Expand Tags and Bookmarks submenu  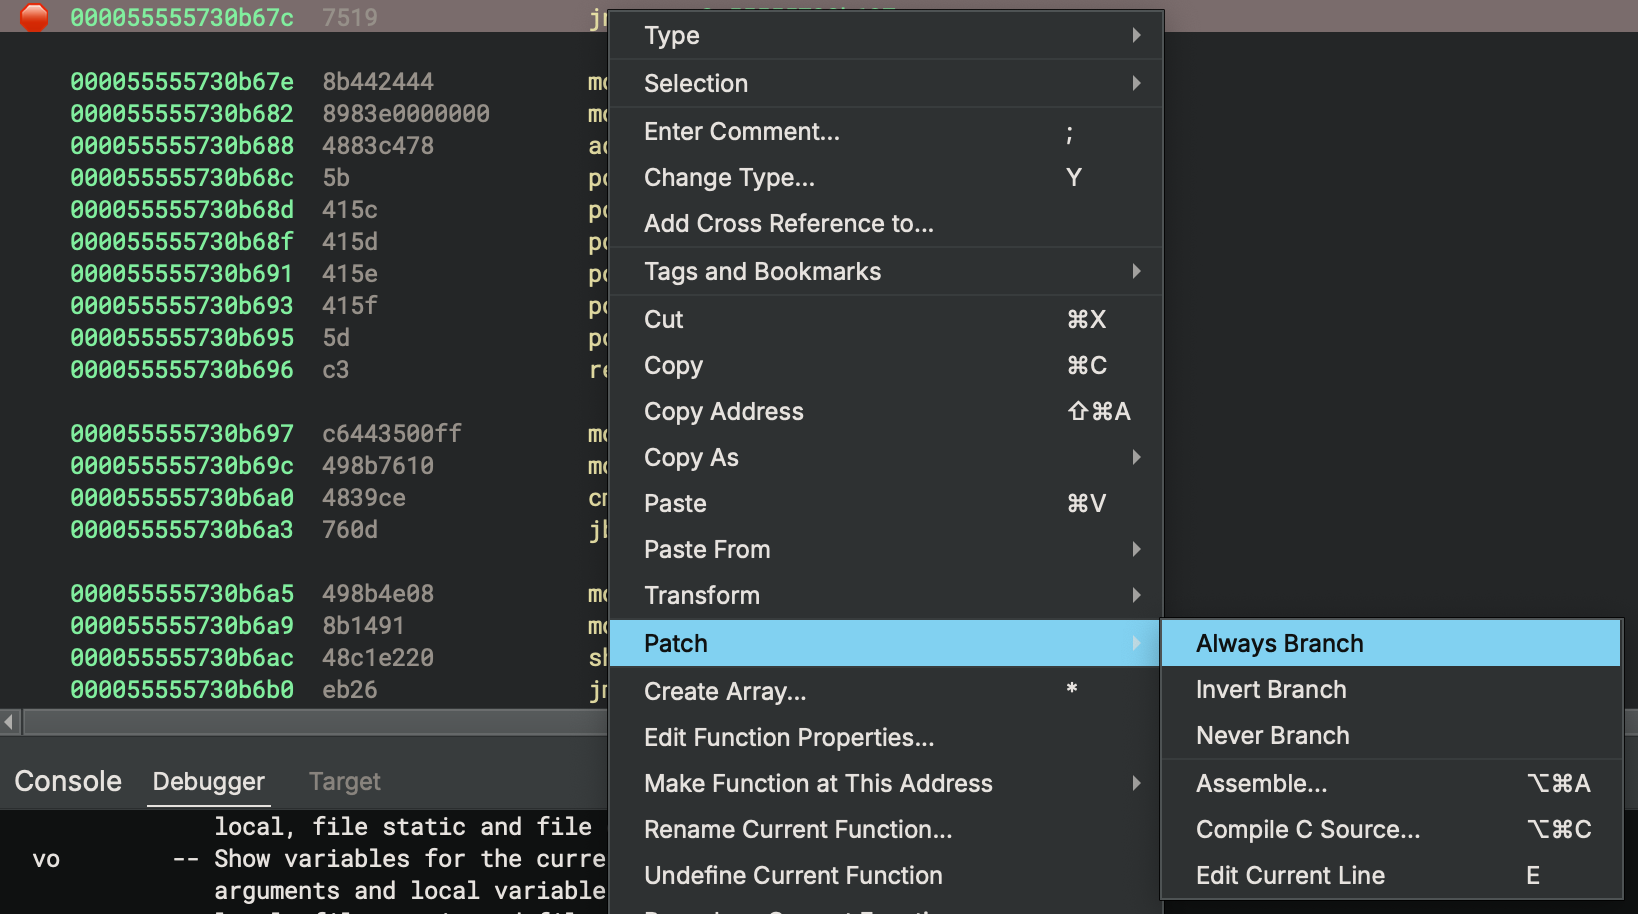pos(886,272)
